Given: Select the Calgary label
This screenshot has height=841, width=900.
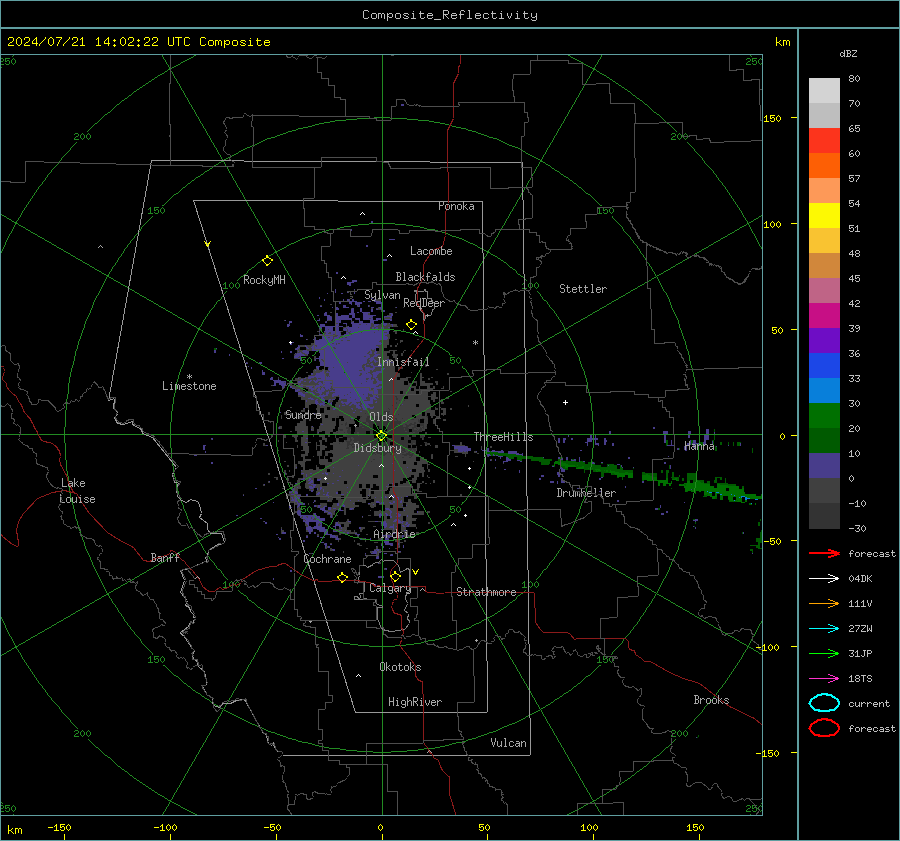Looking at the screenshot, I should click(390, 588).
